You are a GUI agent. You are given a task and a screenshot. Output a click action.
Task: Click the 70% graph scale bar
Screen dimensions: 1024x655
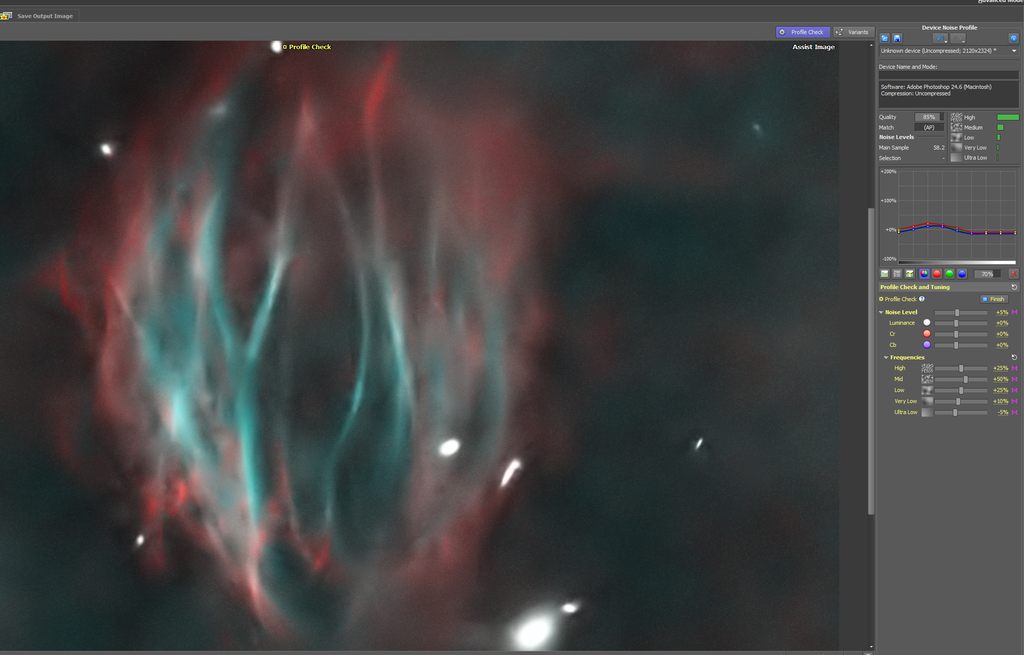987,274
